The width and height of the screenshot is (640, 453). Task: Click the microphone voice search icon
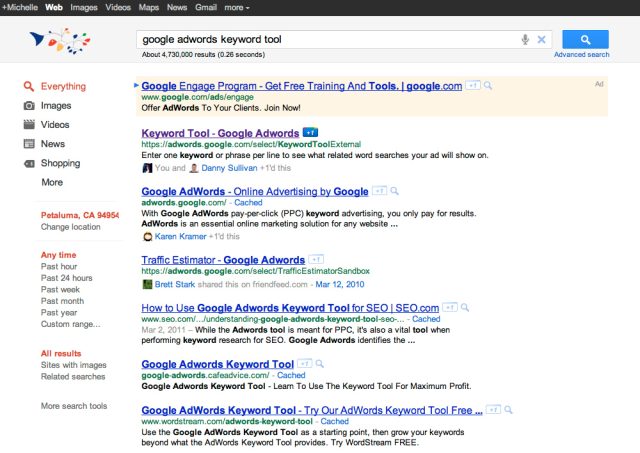tap(525, 40)
